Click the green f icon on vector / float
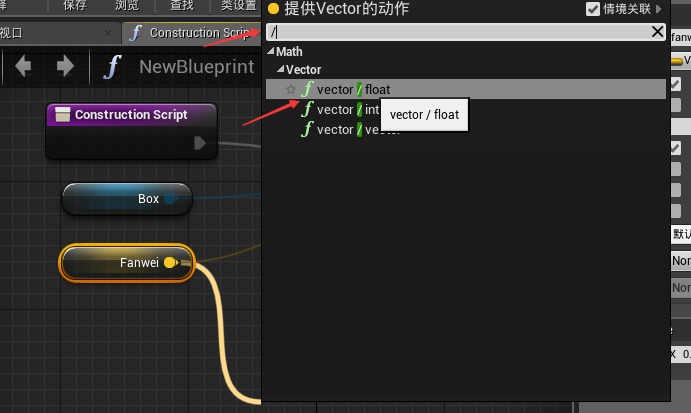This screenshot has height=413, width=691. tap(307, 89)
